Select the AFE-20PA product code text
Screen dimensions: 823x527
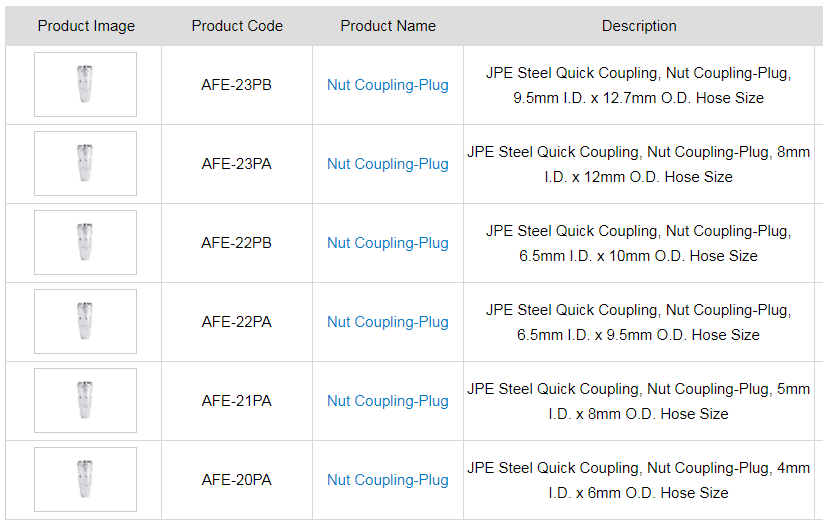(236, 480)
